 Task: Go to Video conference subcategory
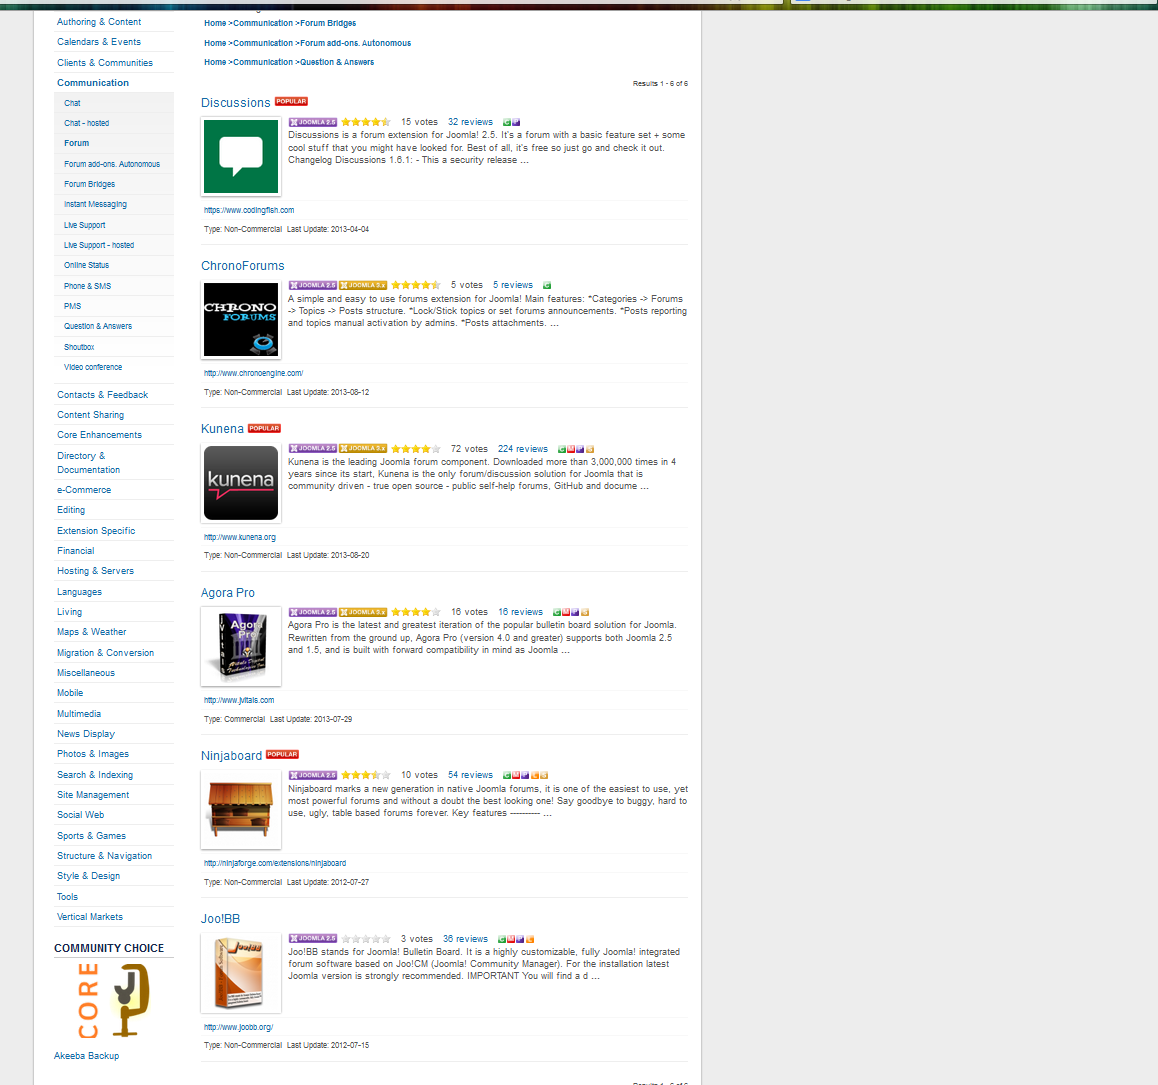click(93, 367)
